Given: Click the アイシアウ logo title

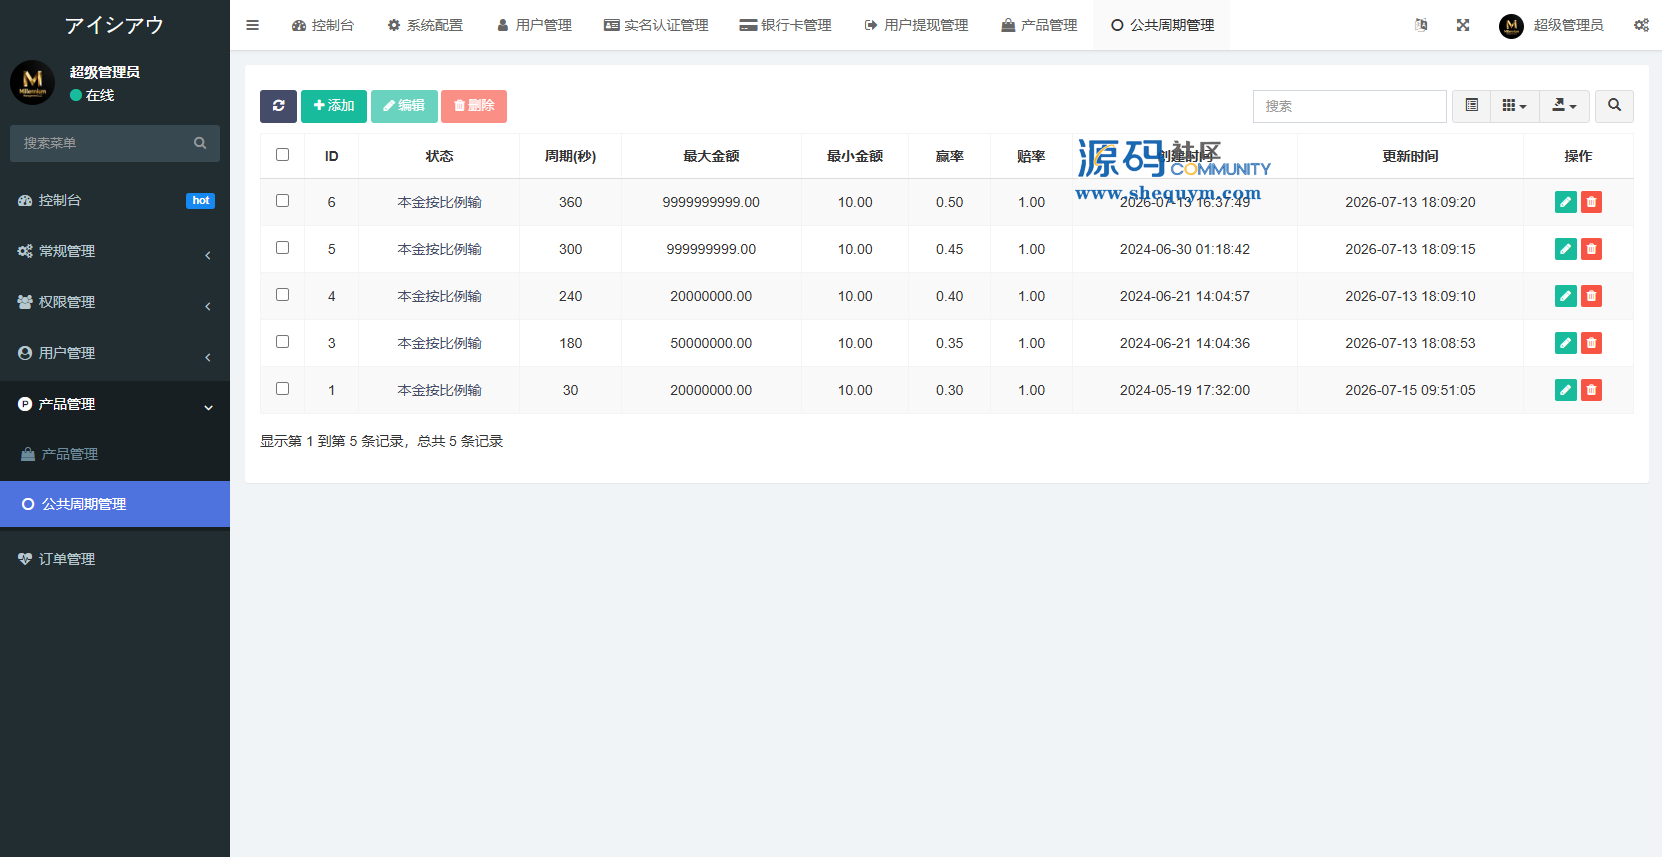Looking at the screenshot, I should point(114,25).
